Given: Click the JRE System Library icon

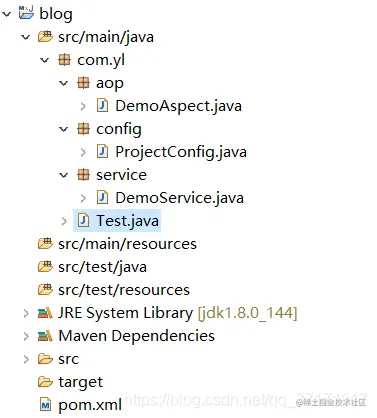Looking at the screenshot, I should click(45, 313).
